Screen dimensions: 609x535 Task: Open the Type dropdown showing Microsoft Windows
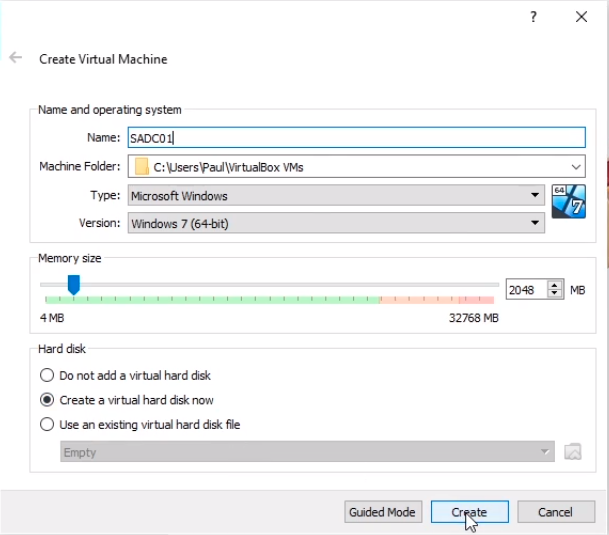336,195
